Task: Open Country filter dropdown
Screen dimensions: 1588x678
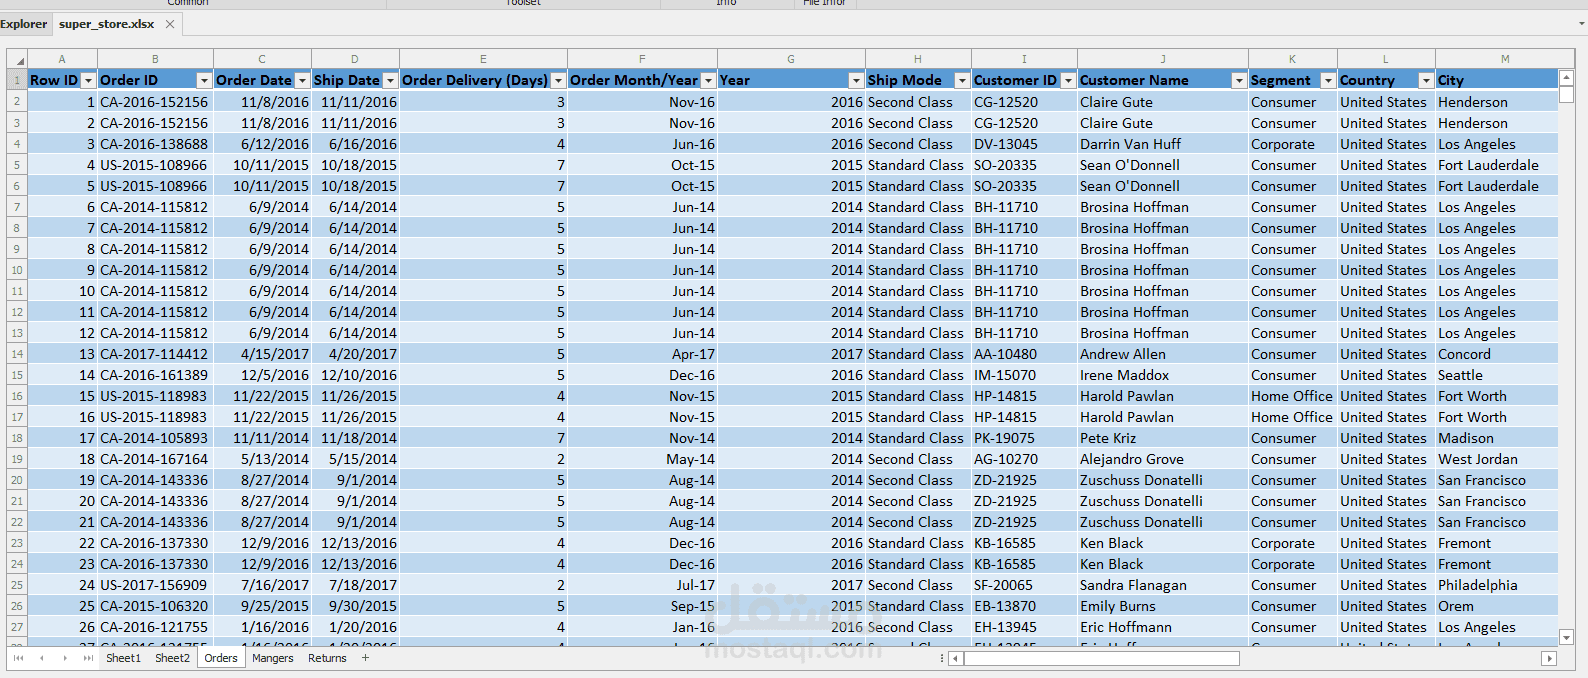Action: [1426, 80]
